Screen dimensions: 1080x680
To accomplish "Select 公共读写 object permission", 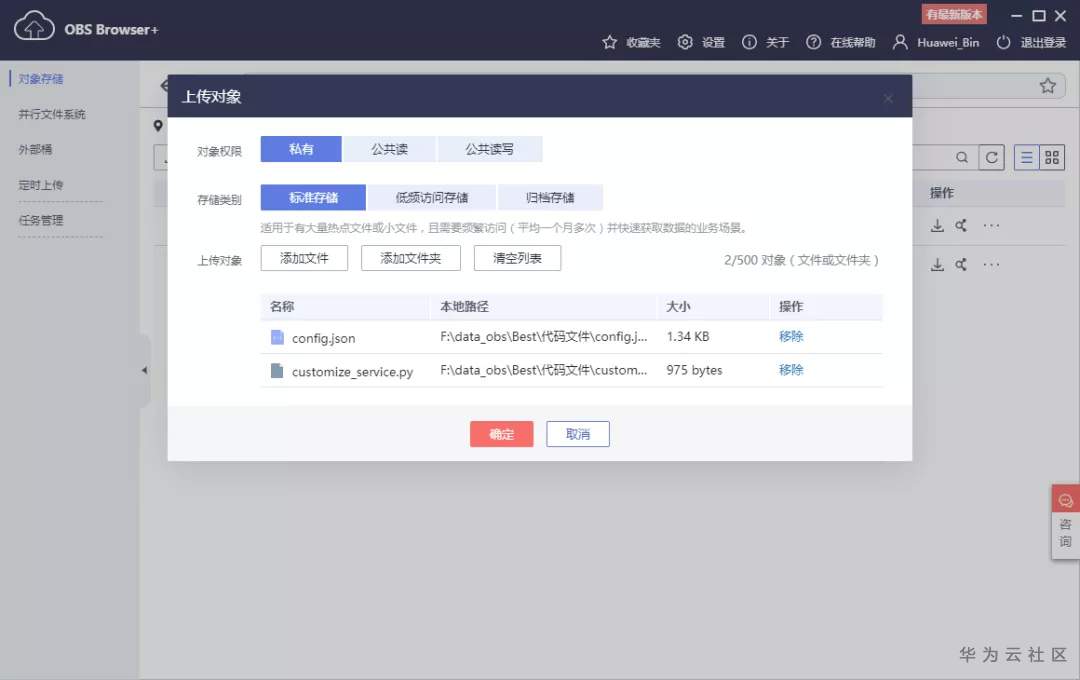I will pos(489,149).
